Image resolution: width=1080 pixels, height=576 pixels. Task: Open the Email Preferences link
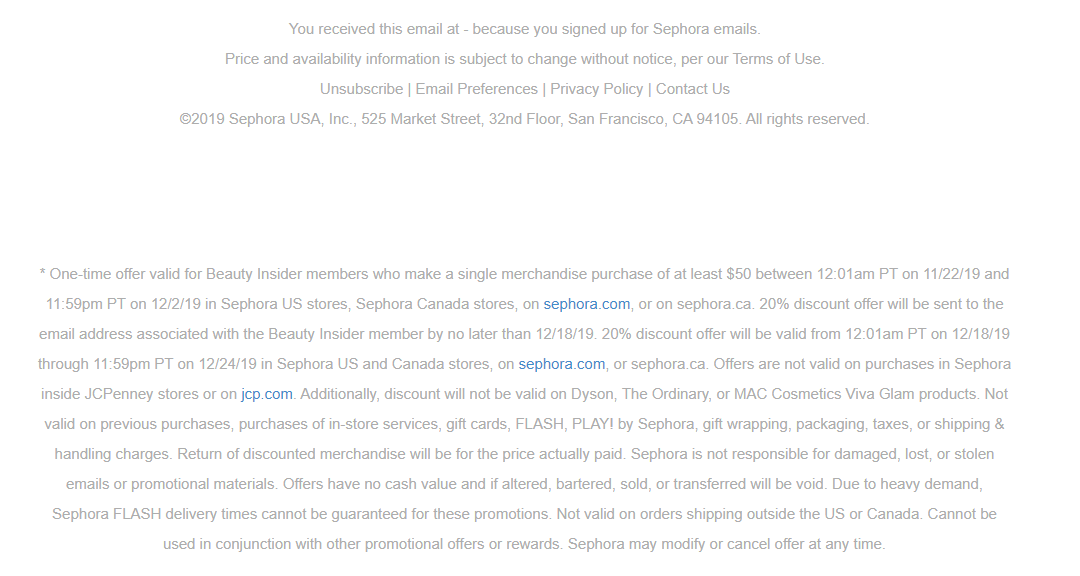[477, 89]
